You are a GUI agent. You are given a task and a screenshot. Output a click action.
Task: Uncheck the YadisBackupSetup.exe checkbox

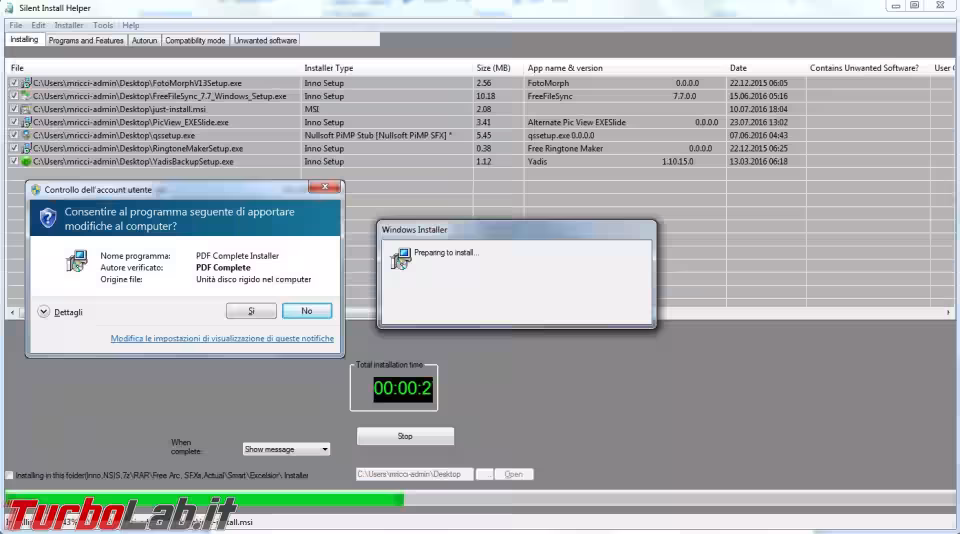(13, 162)
